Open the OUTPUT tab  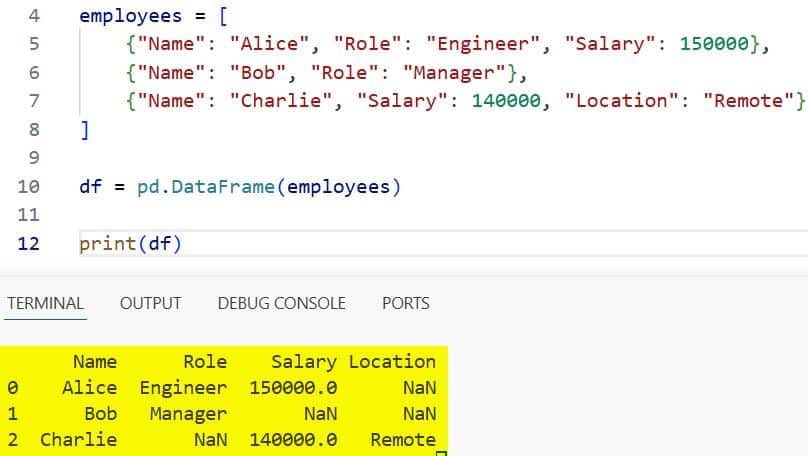coord(150,303)
